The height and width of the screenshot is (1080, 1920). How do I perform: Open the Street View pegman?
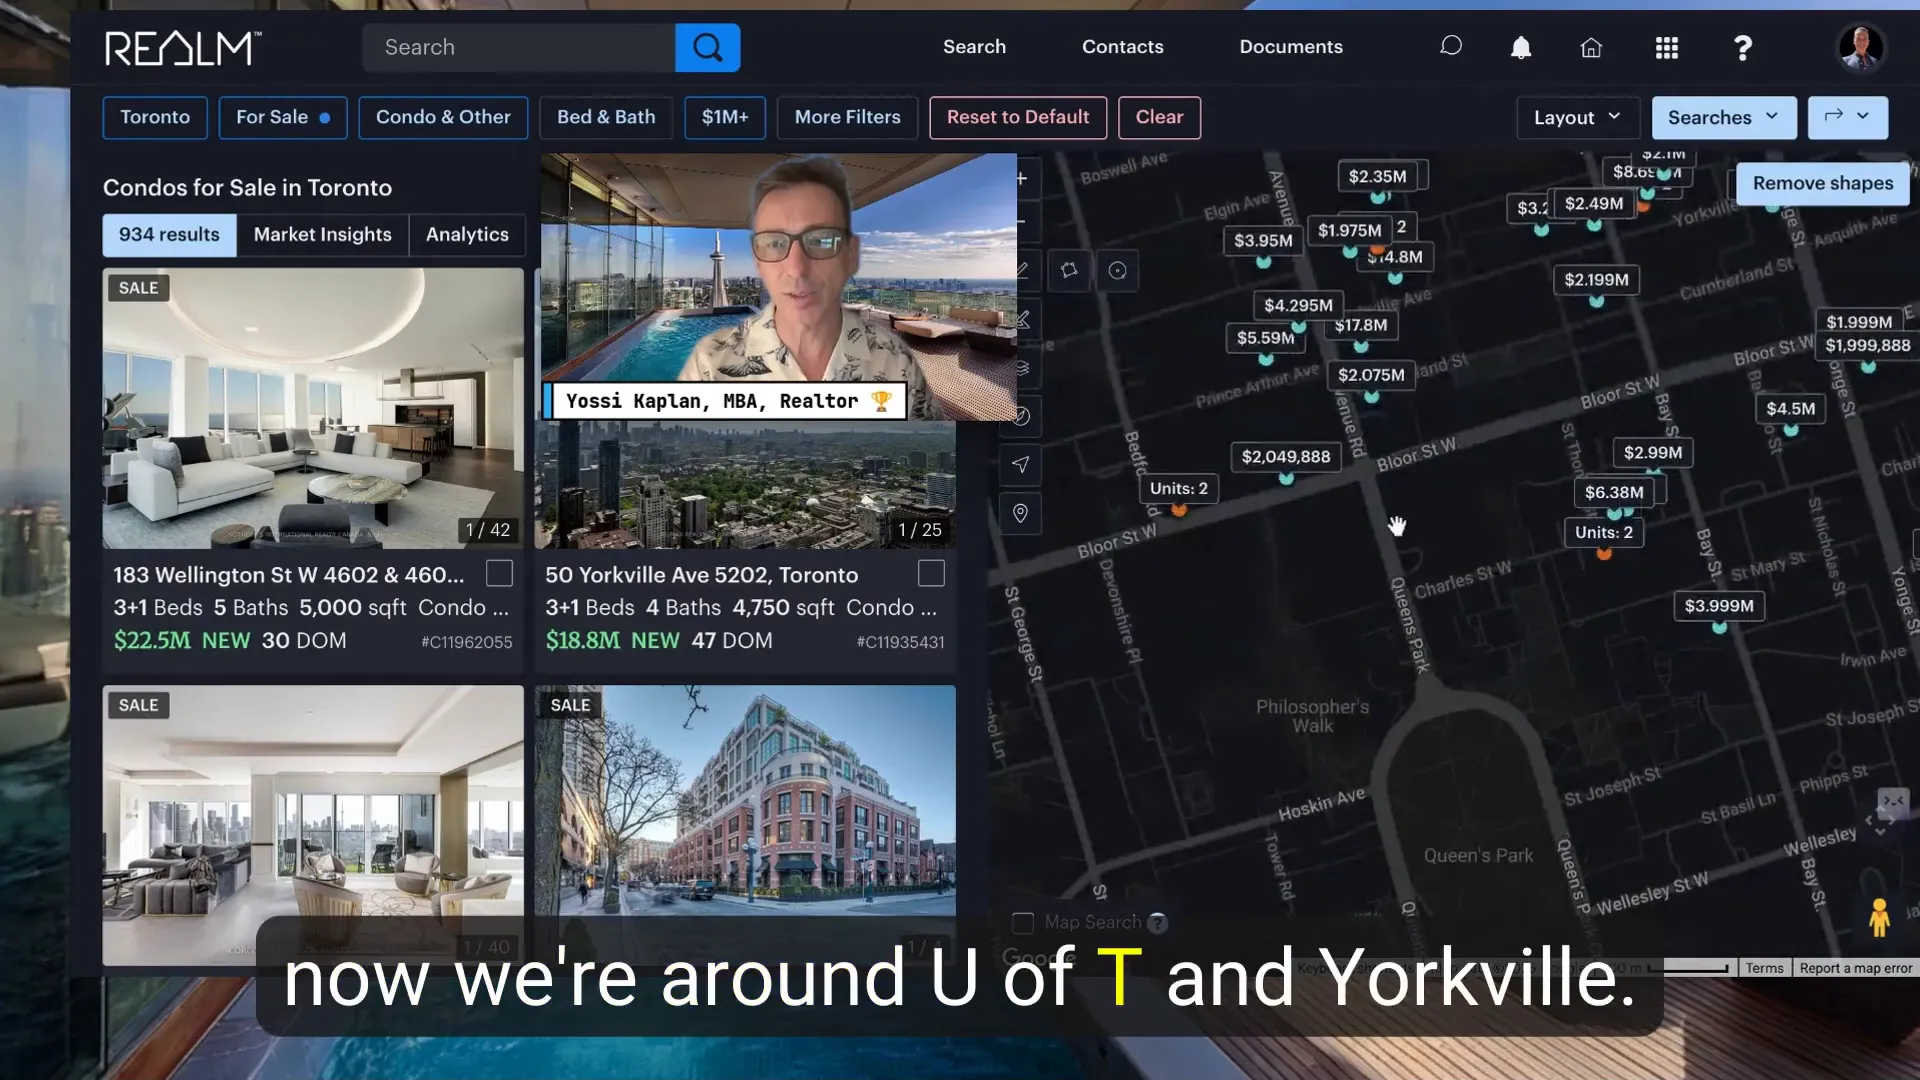1879,917
